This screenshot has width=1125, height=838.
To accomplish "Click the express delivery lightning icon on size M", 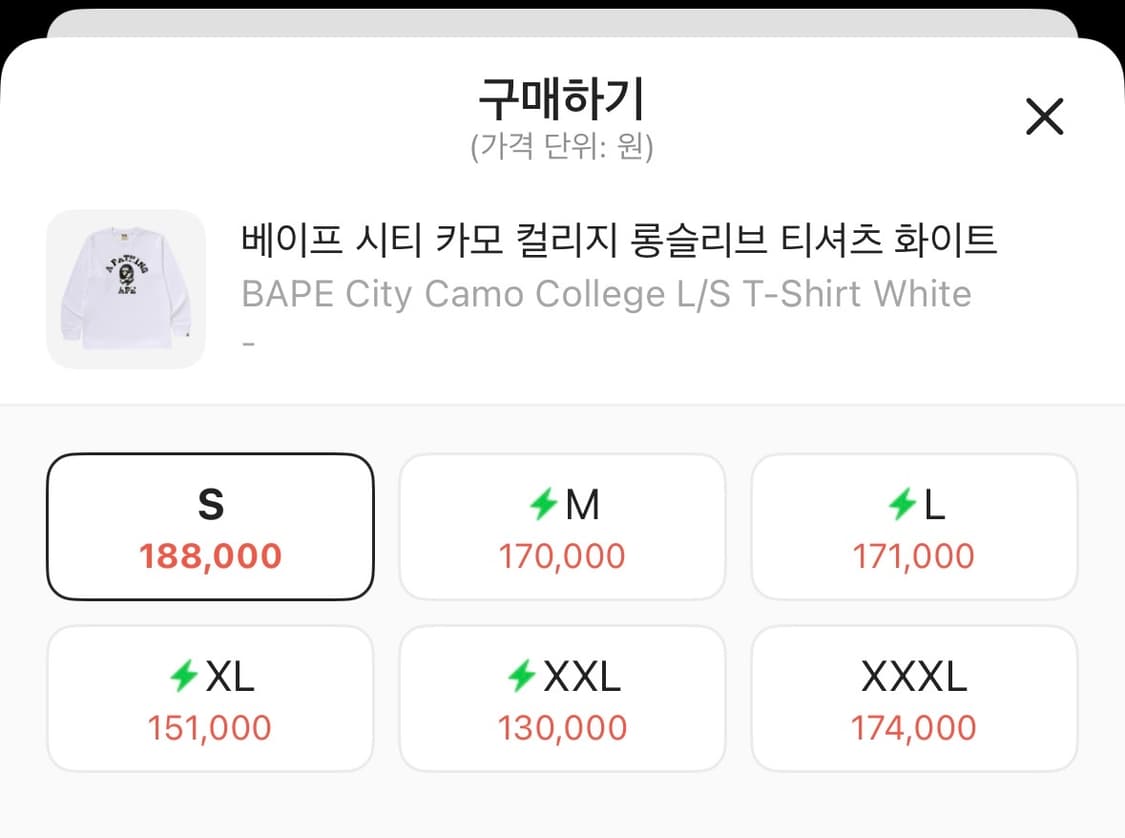I will point(544,505).
